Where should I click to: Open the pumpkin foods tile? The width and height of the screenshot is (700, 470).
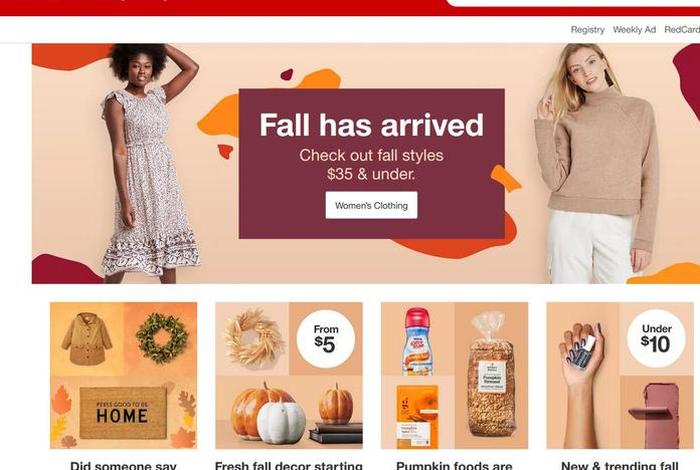click(454, 375)
